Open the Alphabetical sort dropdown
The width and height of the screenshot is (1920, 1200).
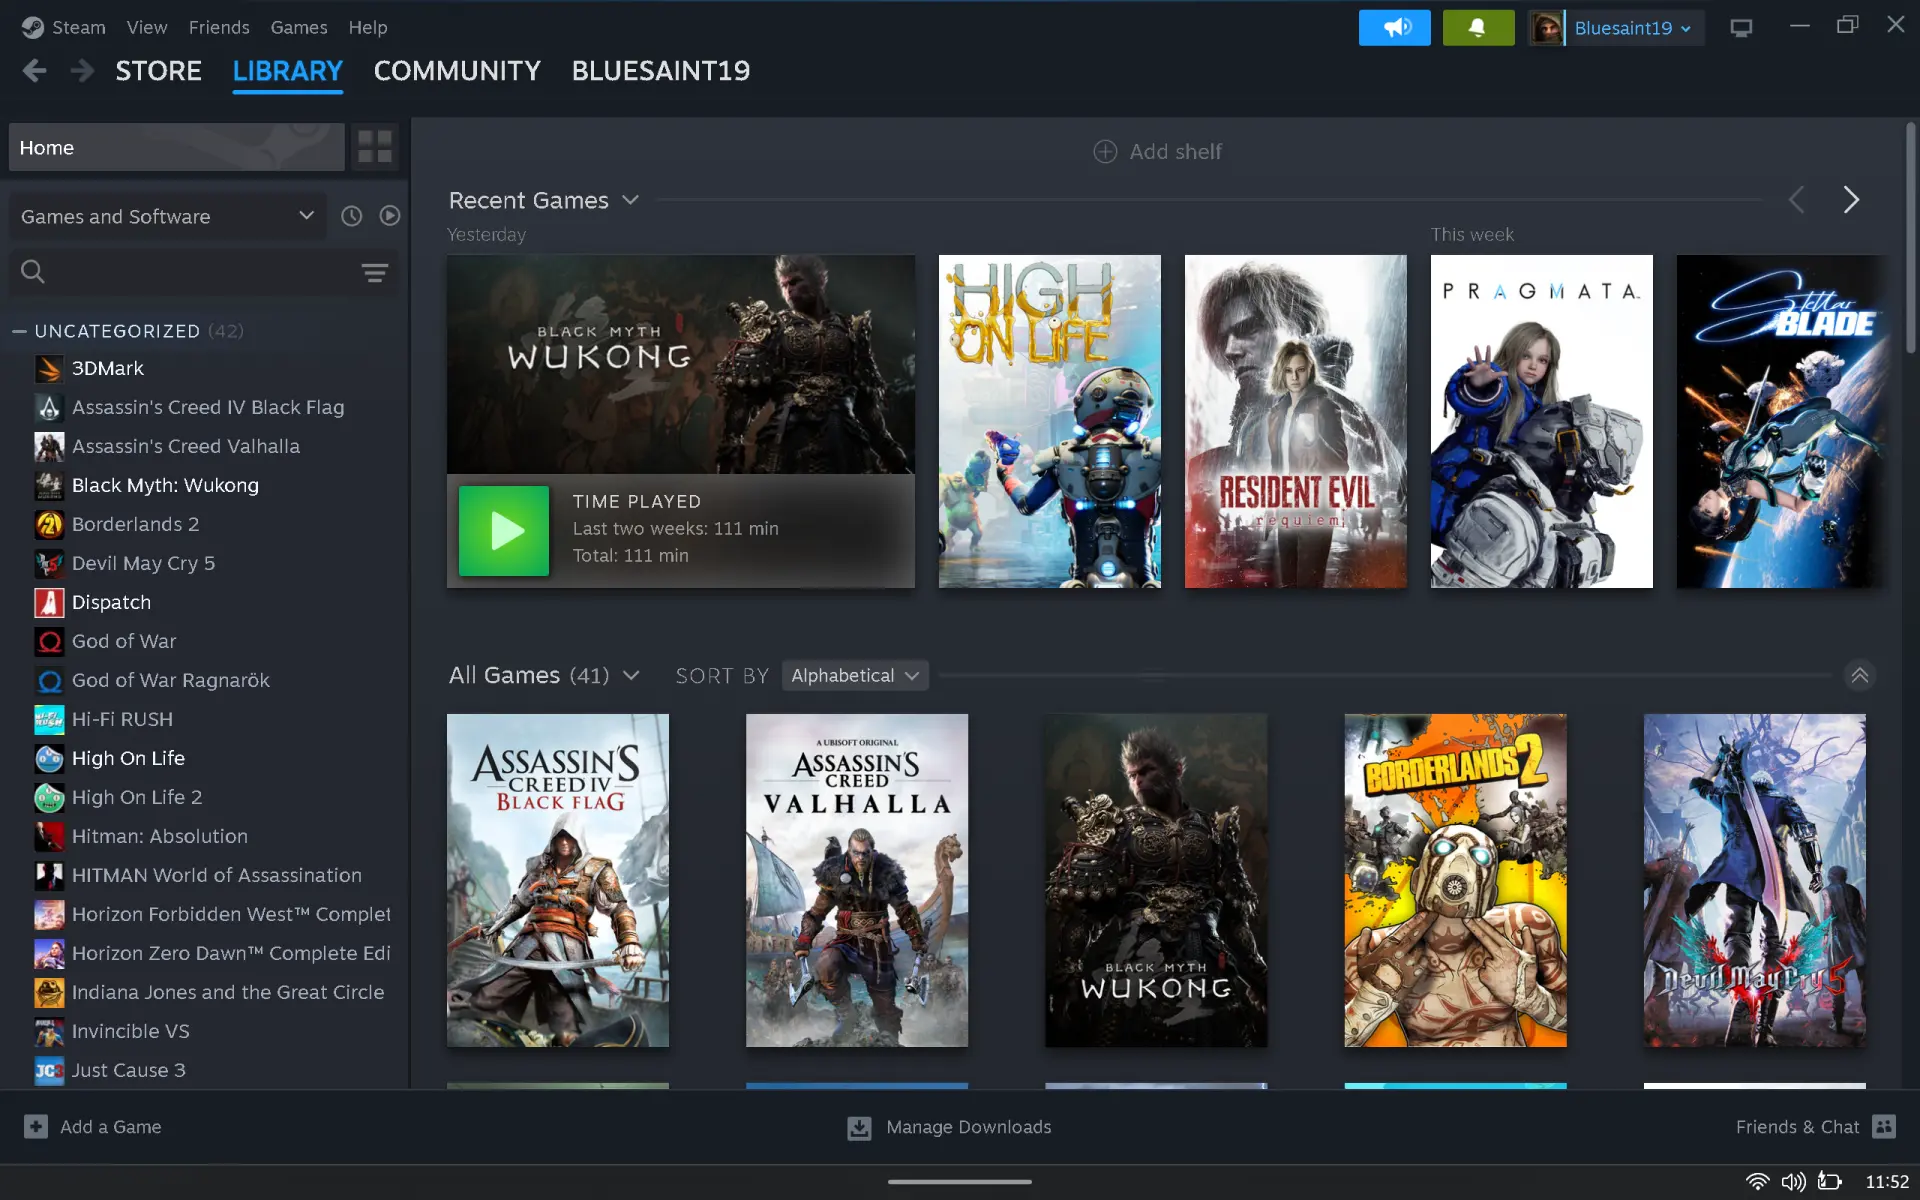[855, 676]
